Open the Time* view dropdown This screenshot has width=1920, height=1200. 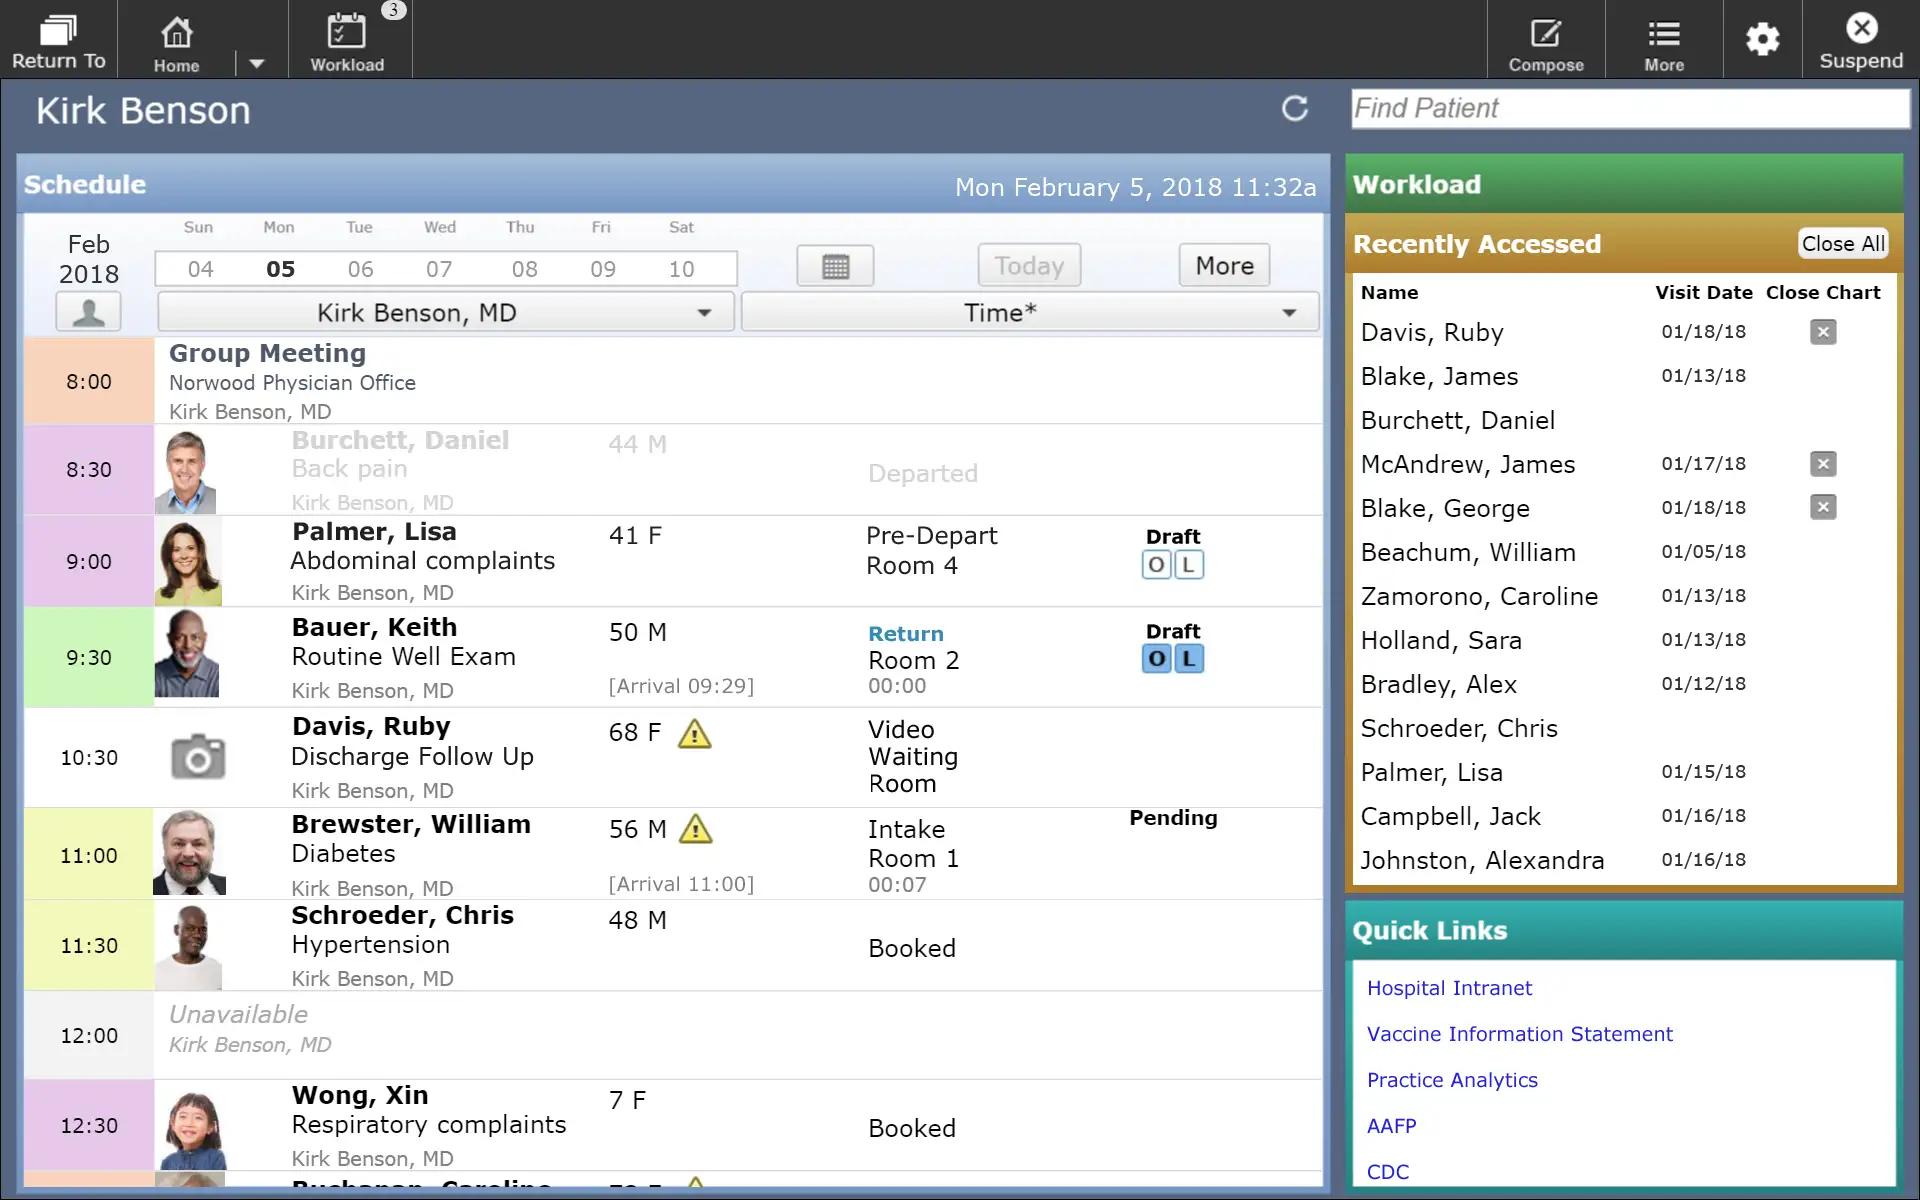[1030, 311]
